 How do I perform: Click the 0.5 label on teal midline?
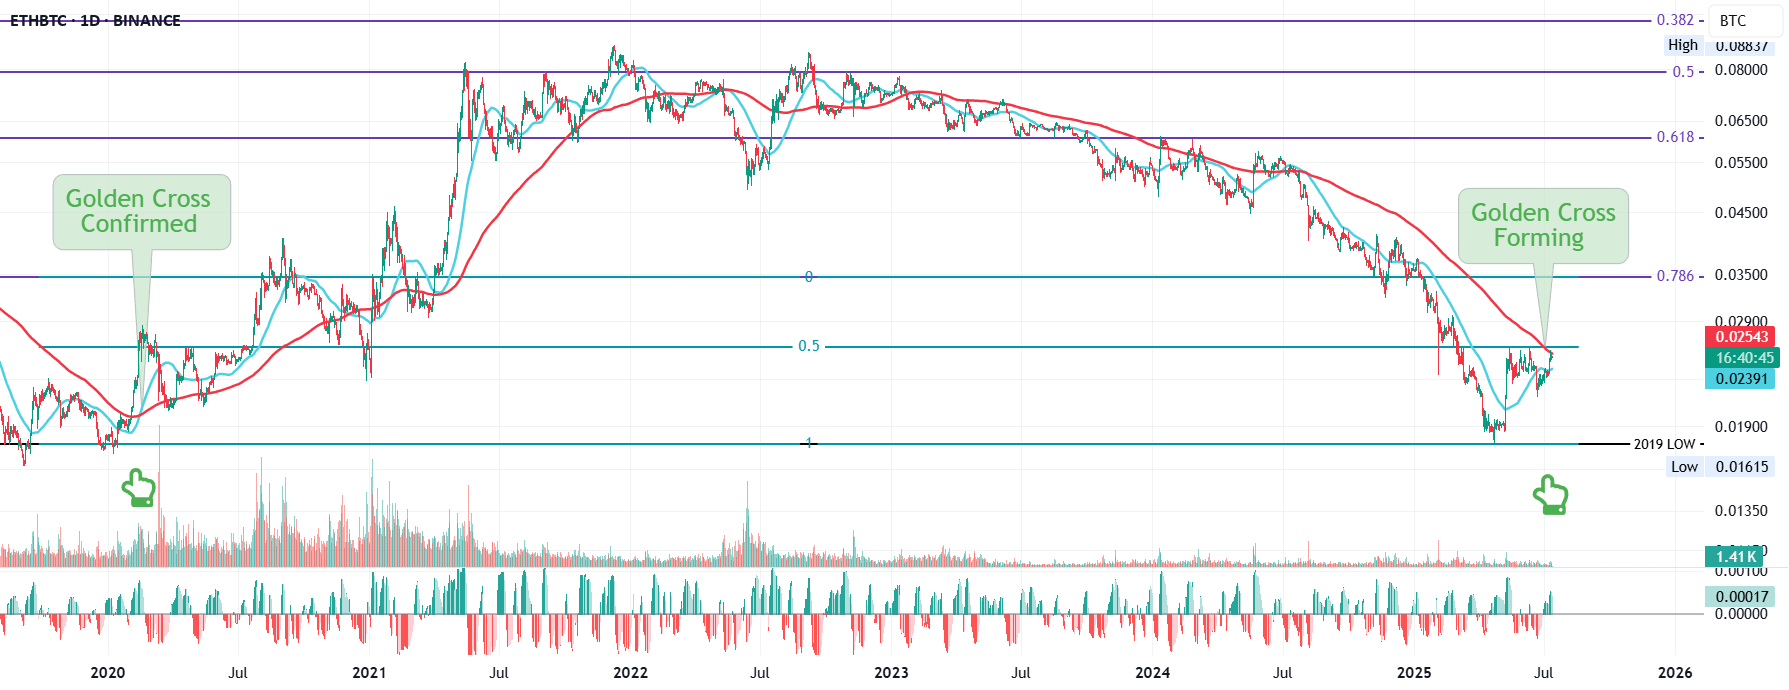click(x=808, y=346)
